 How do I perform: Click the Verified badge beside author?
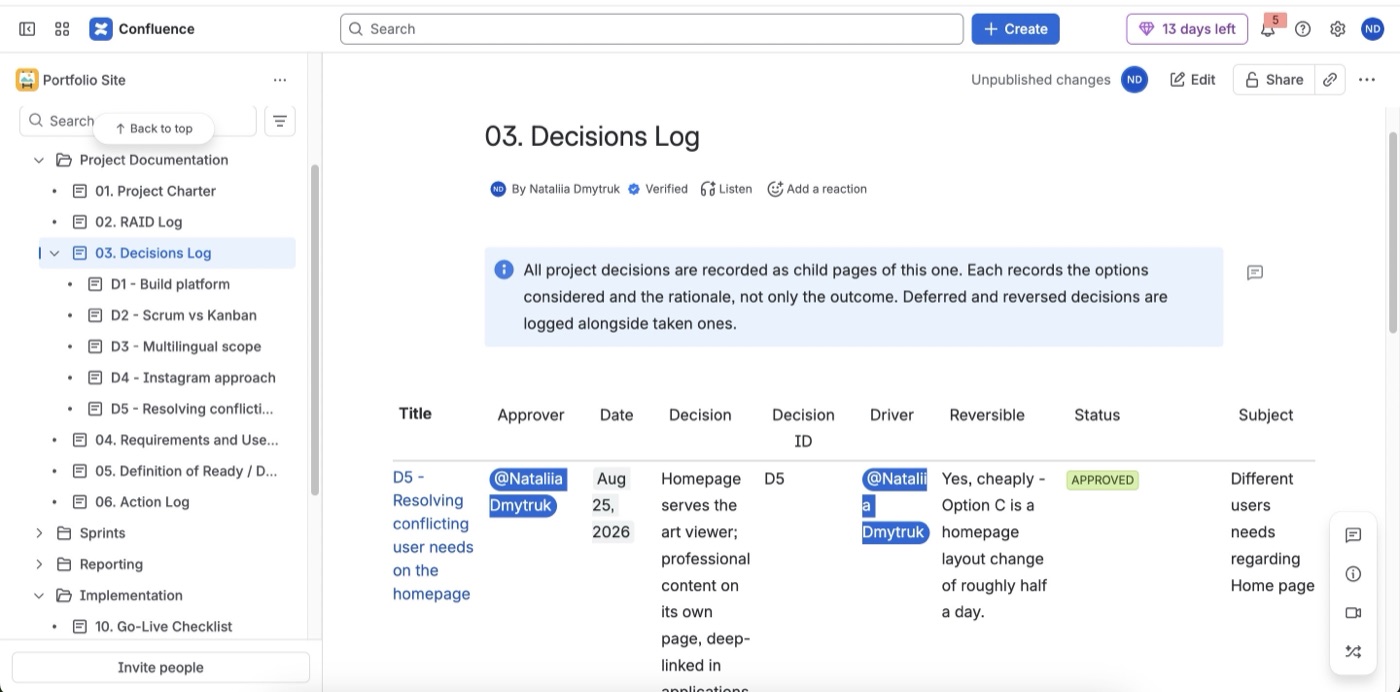tap(658, 189)
